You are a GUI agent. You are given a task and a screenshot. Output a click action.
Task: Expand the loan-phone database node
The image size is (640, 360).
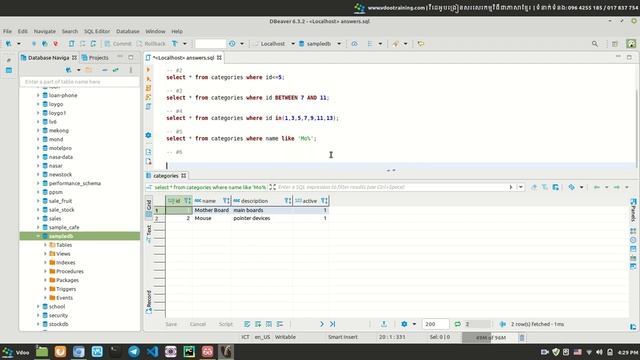(x=38, y=95)
